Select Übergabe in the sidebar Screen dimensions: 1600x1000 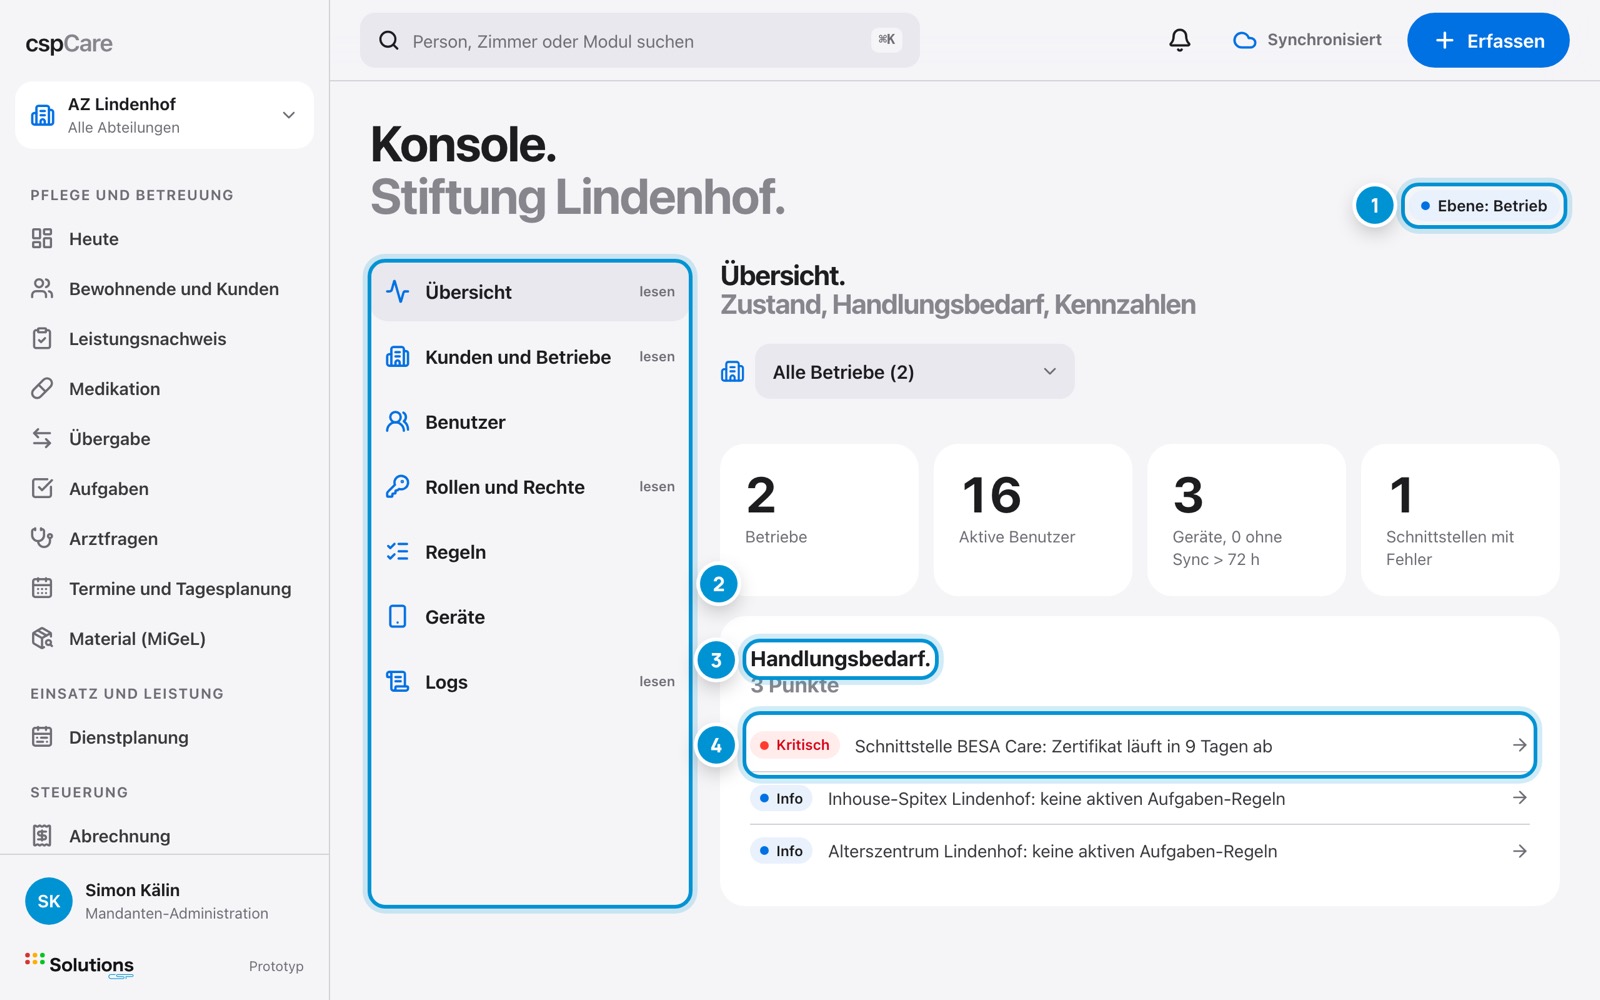coord(164,438)
